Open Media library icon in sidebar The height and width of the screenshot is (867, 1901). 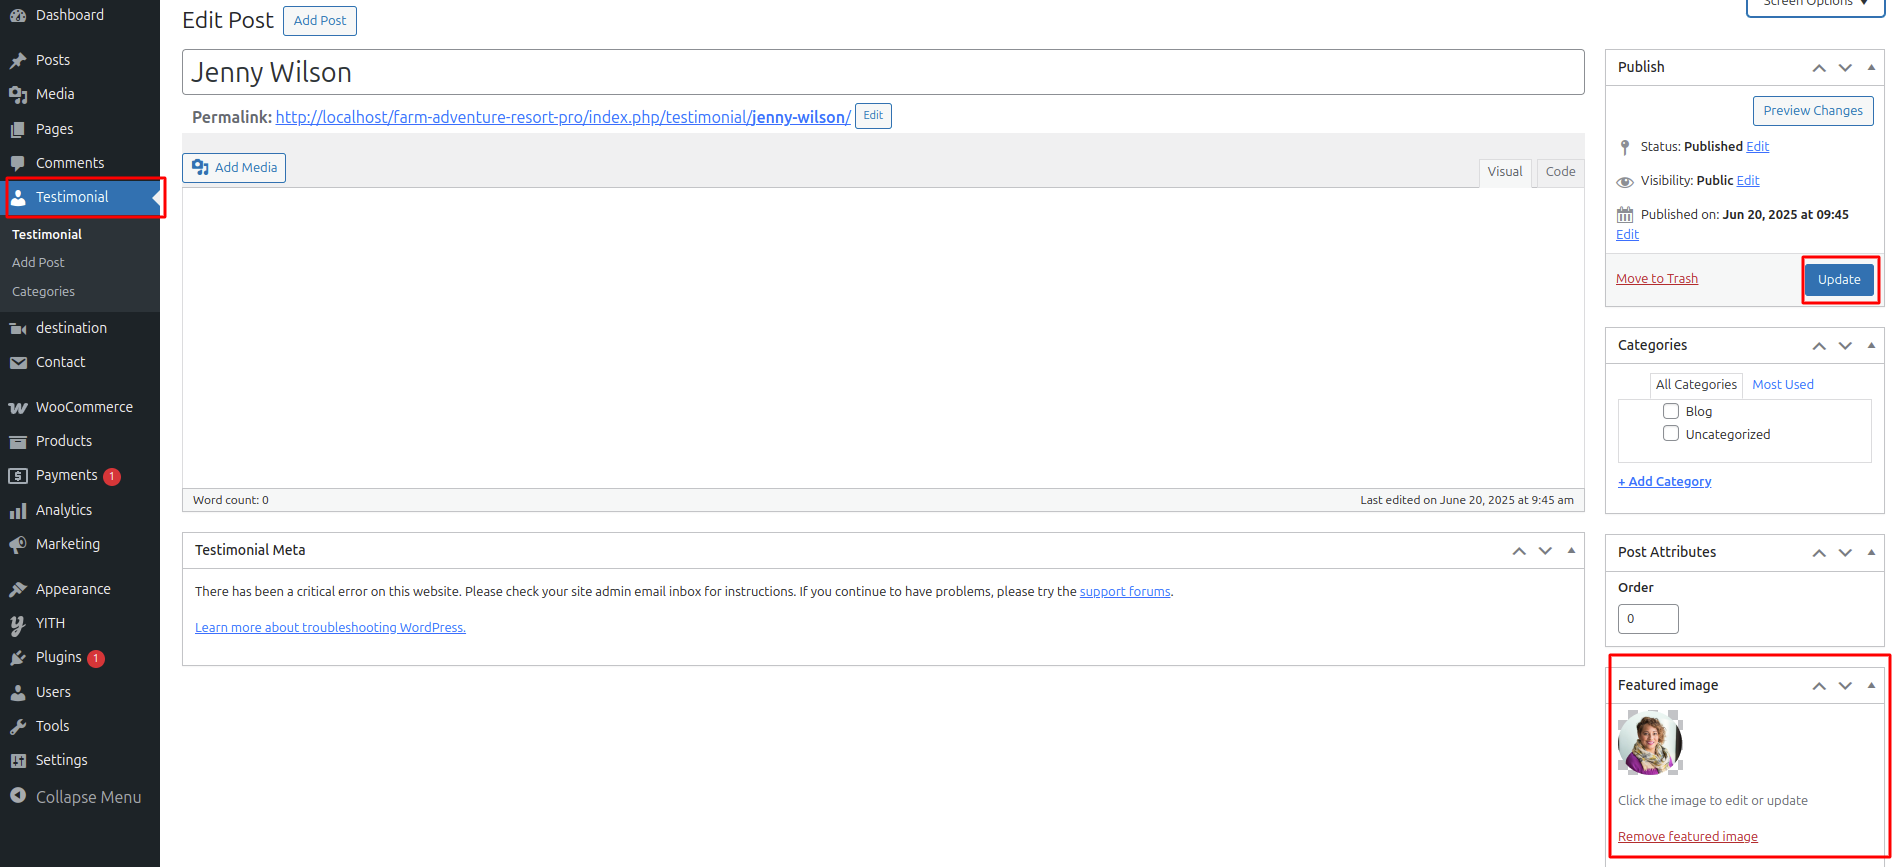18,94
